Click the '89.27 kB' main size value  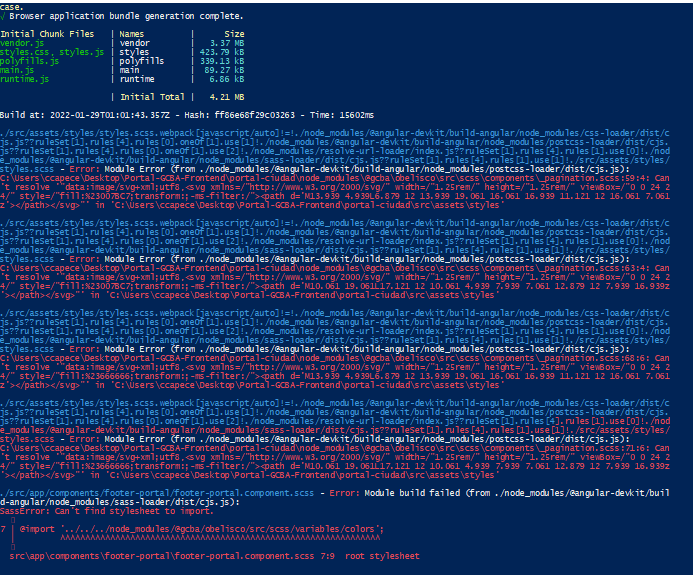click(224, 70)
